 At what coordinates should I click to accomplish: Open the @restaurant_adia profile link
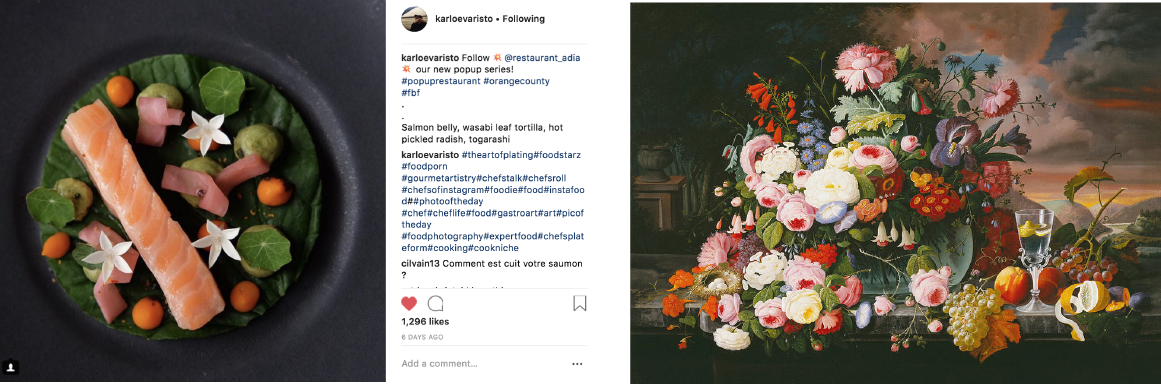[x=542, y=58]
